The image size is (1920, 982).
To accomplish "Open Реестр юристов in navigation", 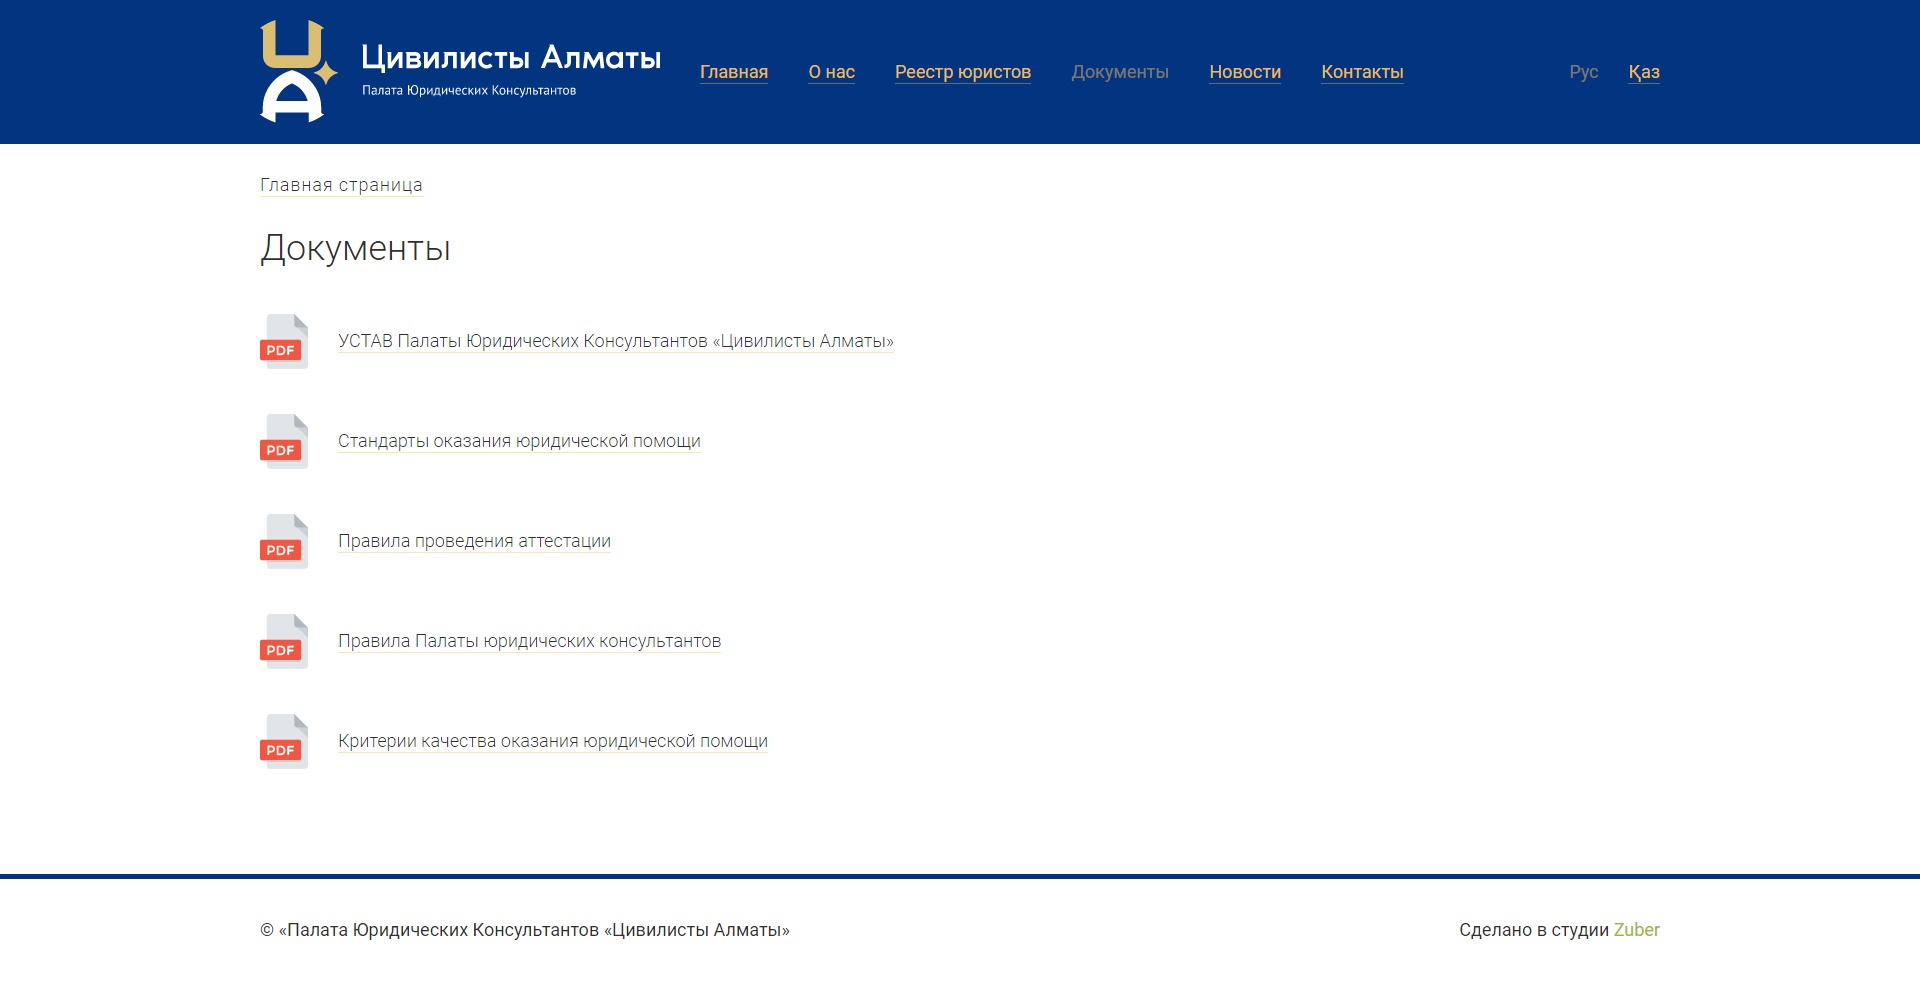I will click(x=962, y=72).
